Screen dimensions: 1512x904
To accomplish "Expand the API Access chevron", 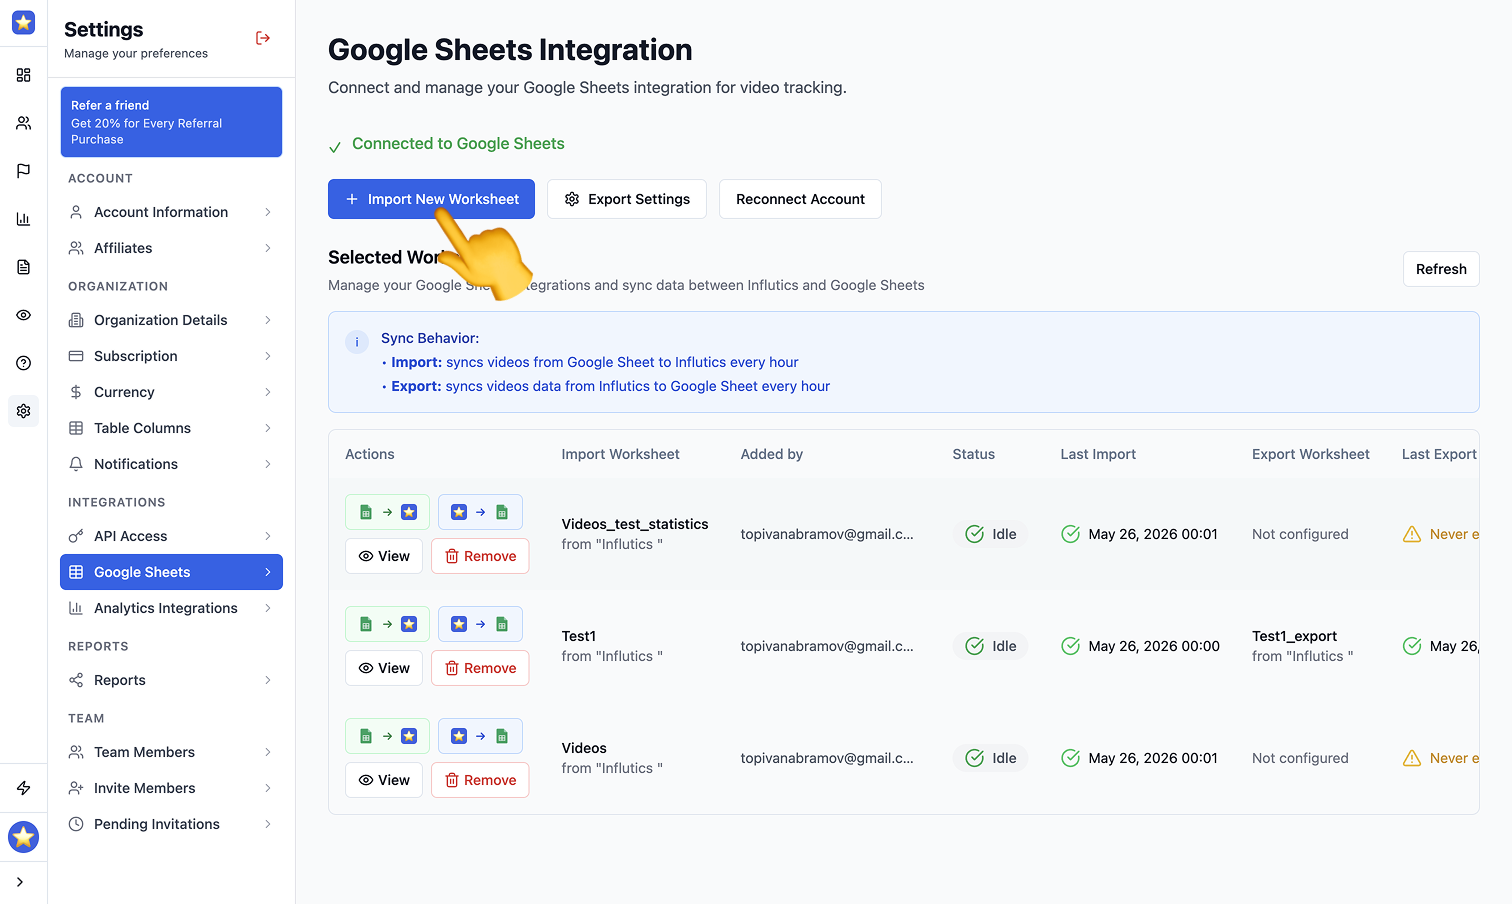I will pos(268,536).
